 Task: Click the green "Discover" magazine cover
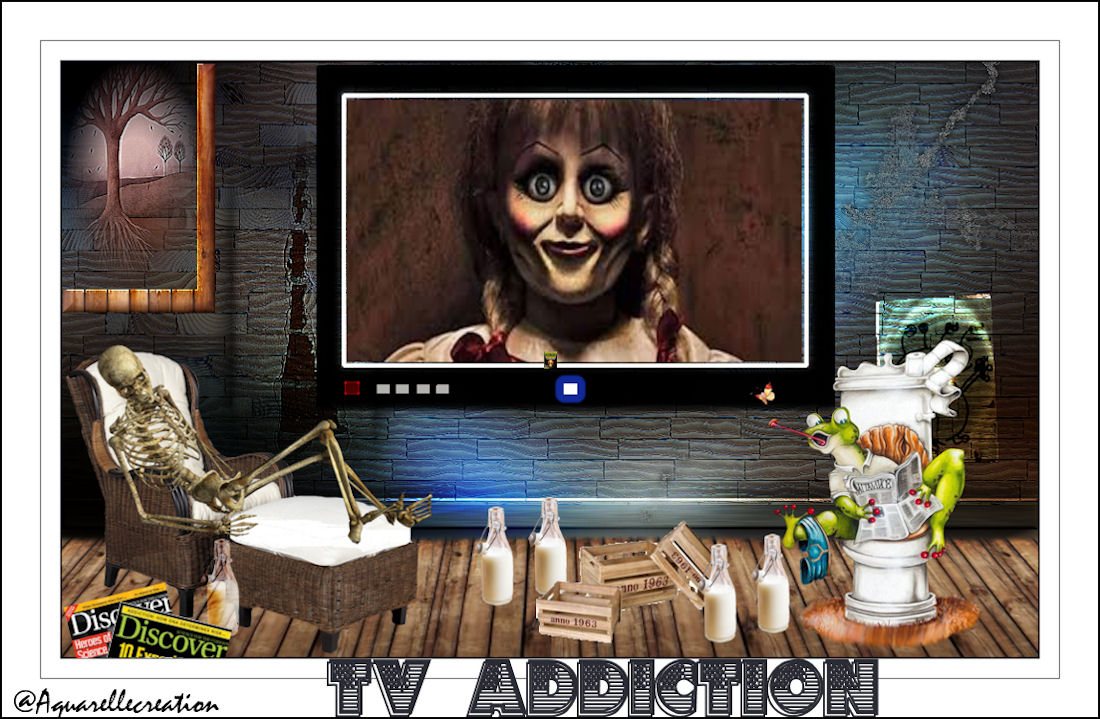[x=171, y=633]
